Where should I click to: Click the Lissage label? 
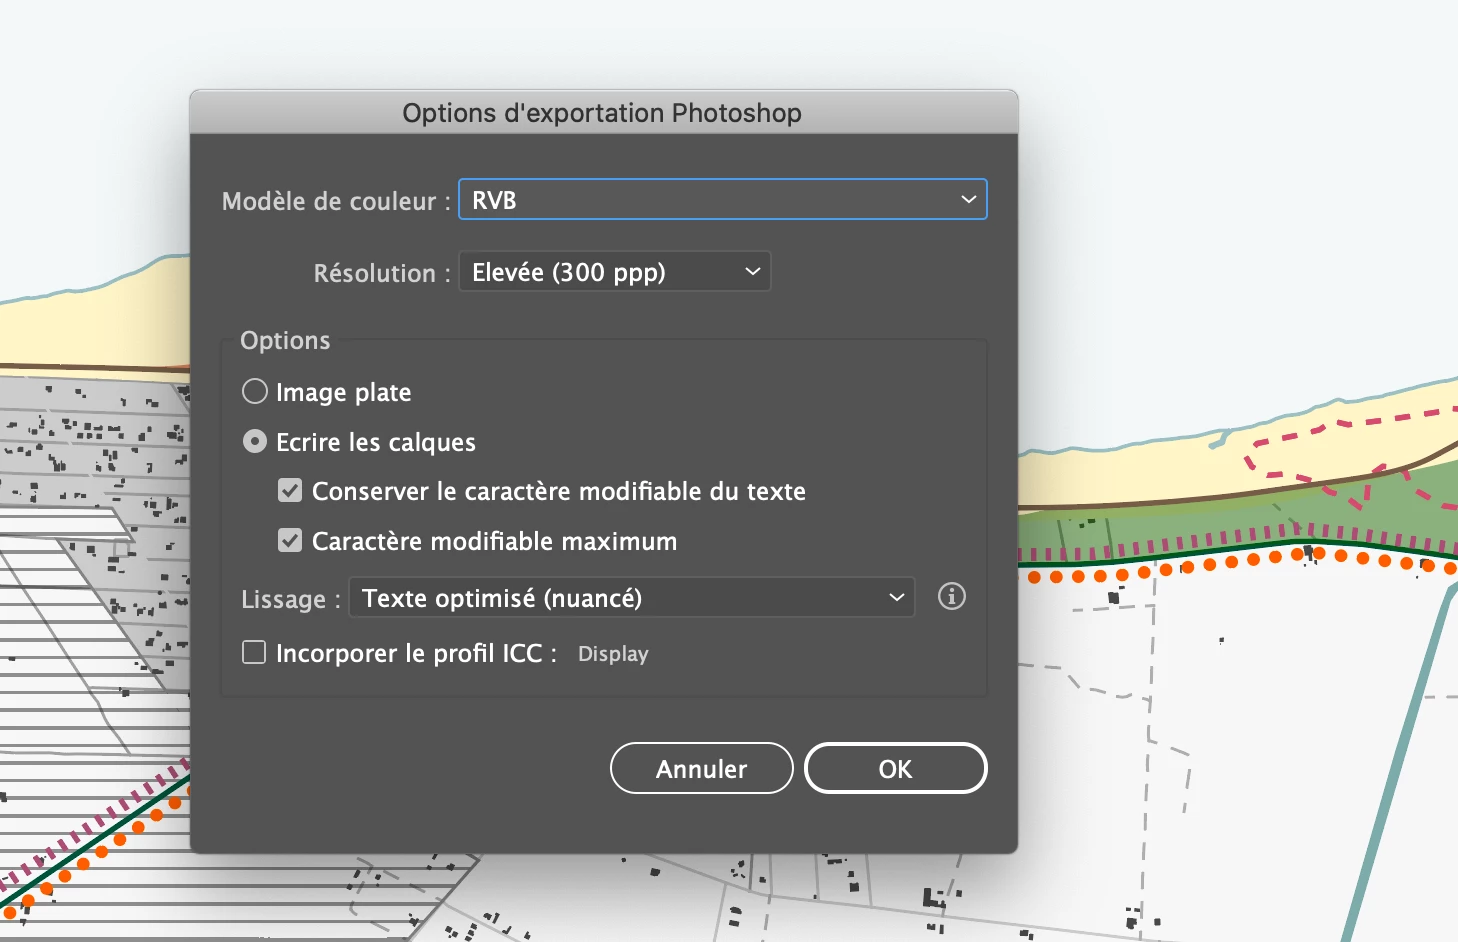click(x=291, y=599)
